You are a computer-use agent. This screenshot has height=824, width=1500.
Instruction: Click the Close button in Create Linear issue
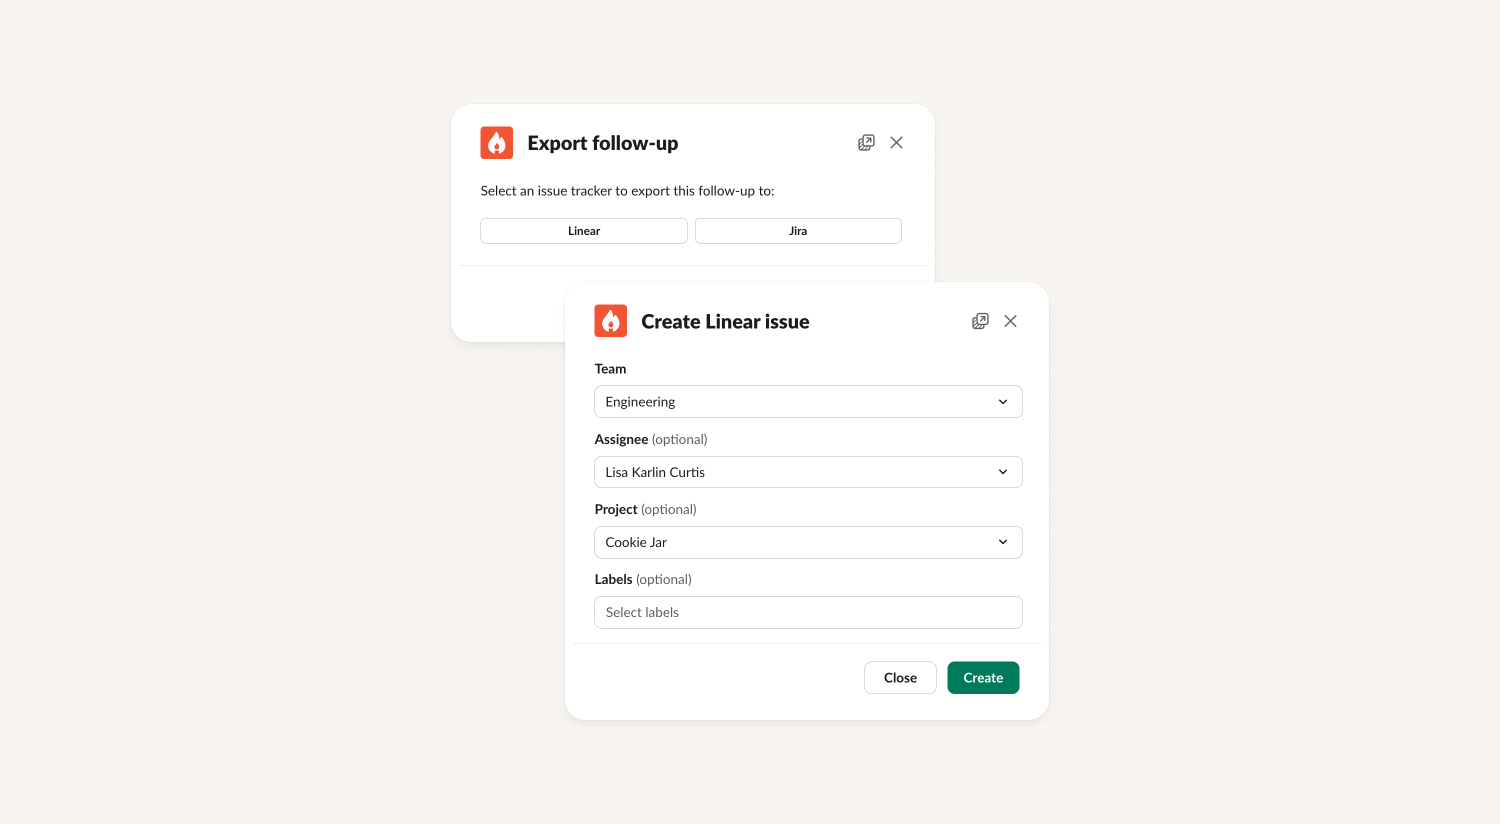point(900,678)
